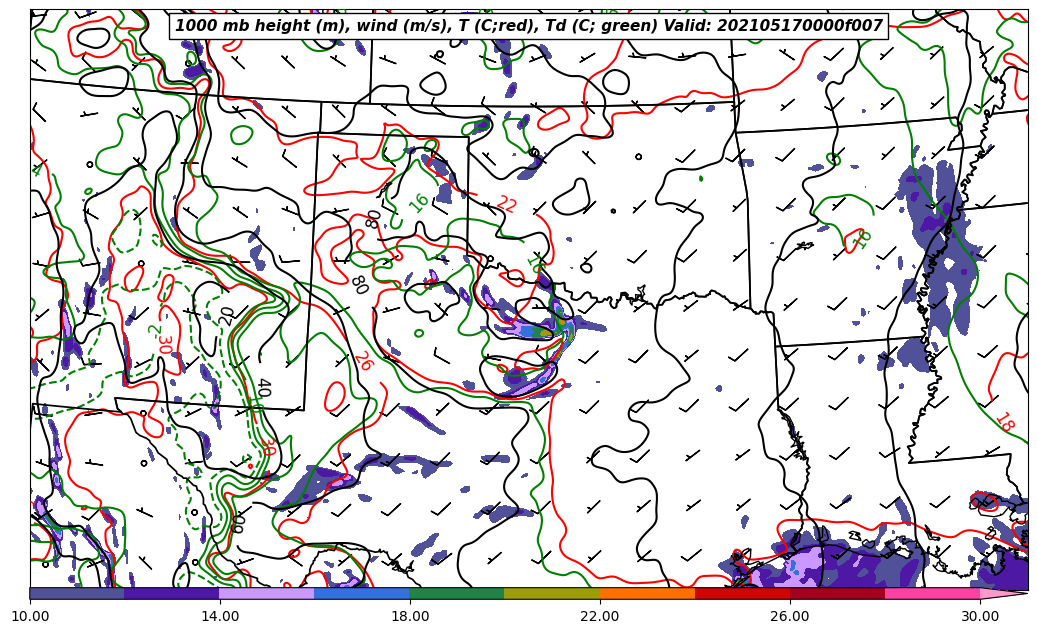Select the orange colorbar segment

(x=646, y=593)
